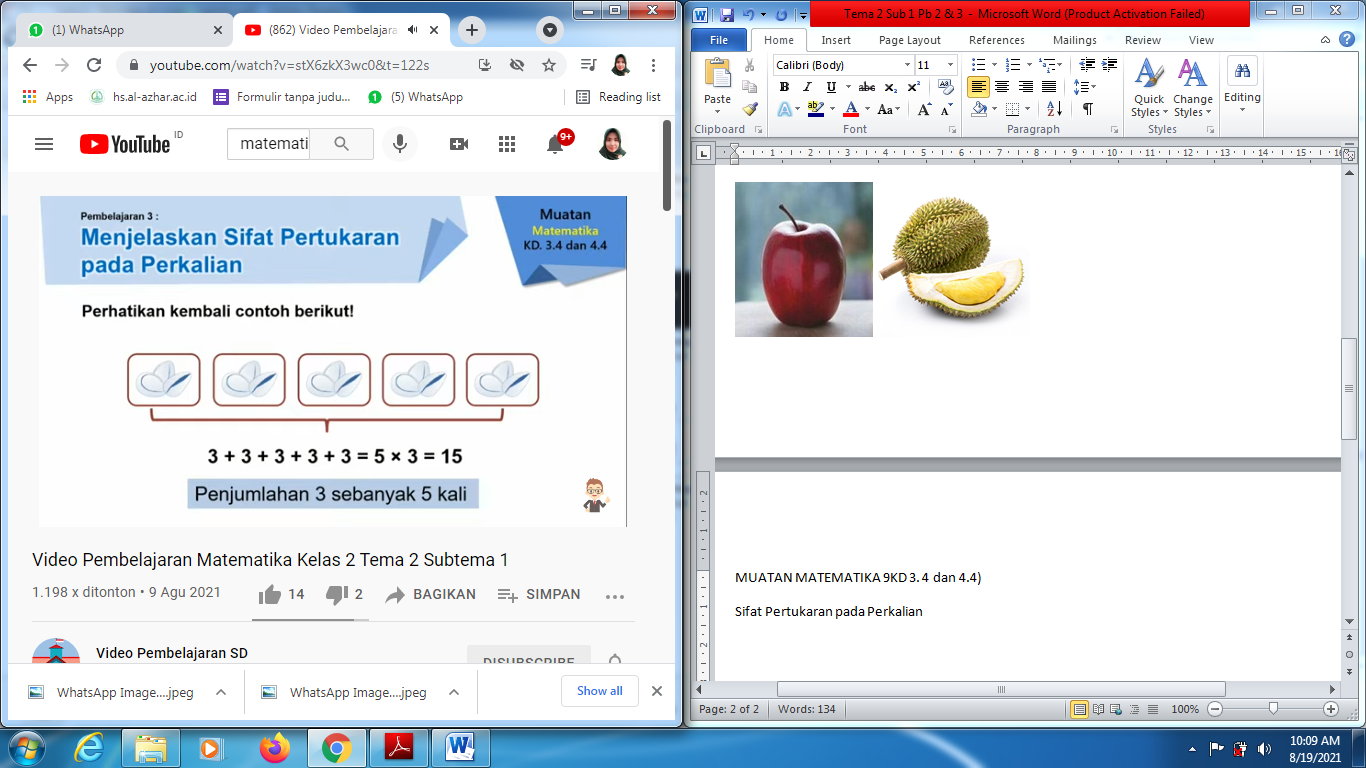Save the Word document from quick access toolbar
Image resolution: width=1366 pixels, height=768 pixels.
[x=727, y=14]
